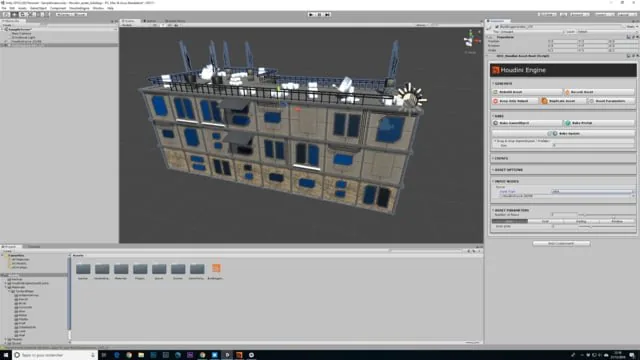Open the File menu
This screenshot has height=360, width=640.
[4, 8]
